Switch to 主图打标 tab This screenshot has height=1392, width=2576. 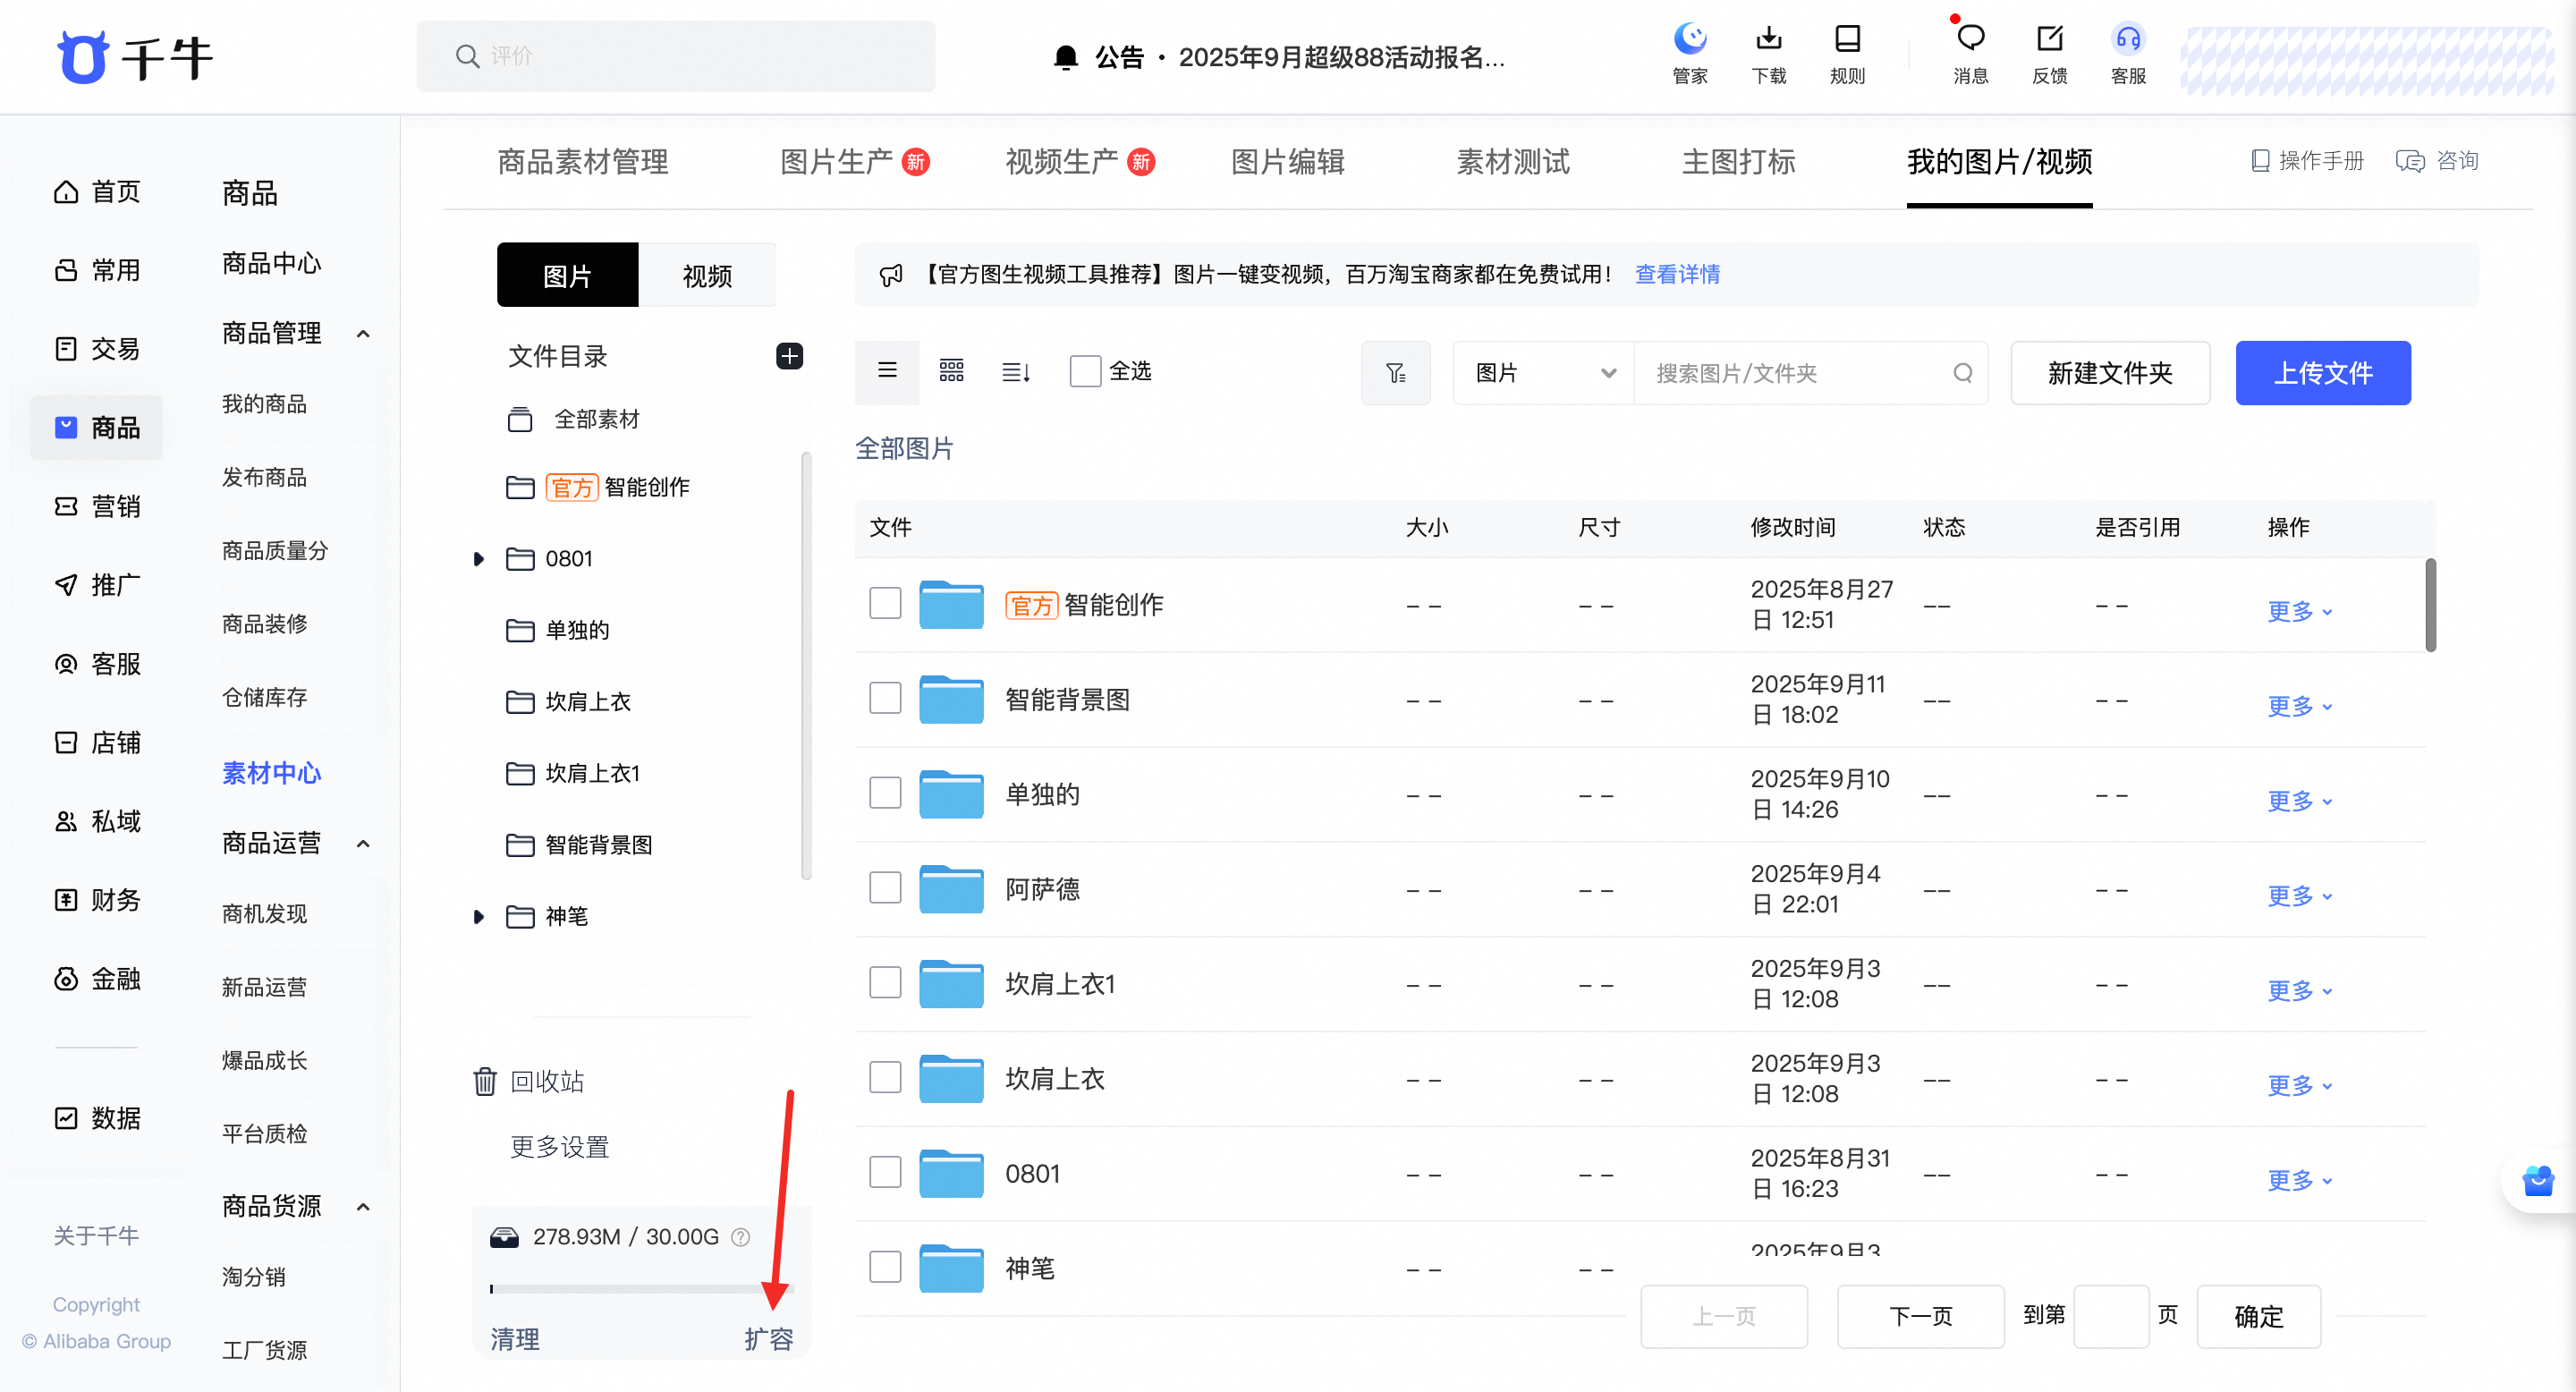pyautogui.click(x=1739, y=162)
